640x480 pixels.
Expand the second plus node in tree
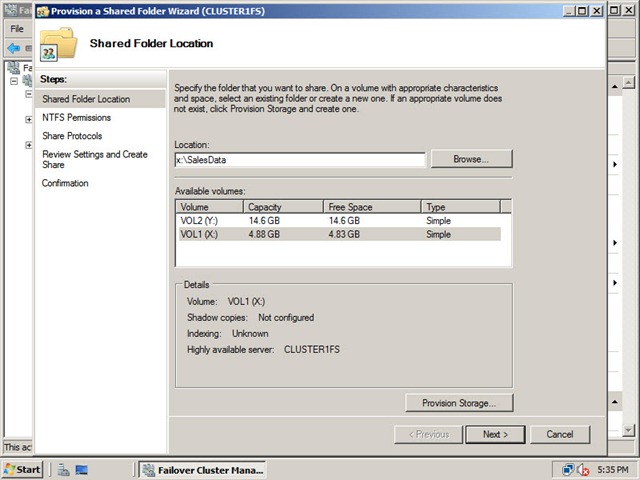(29, 145)
